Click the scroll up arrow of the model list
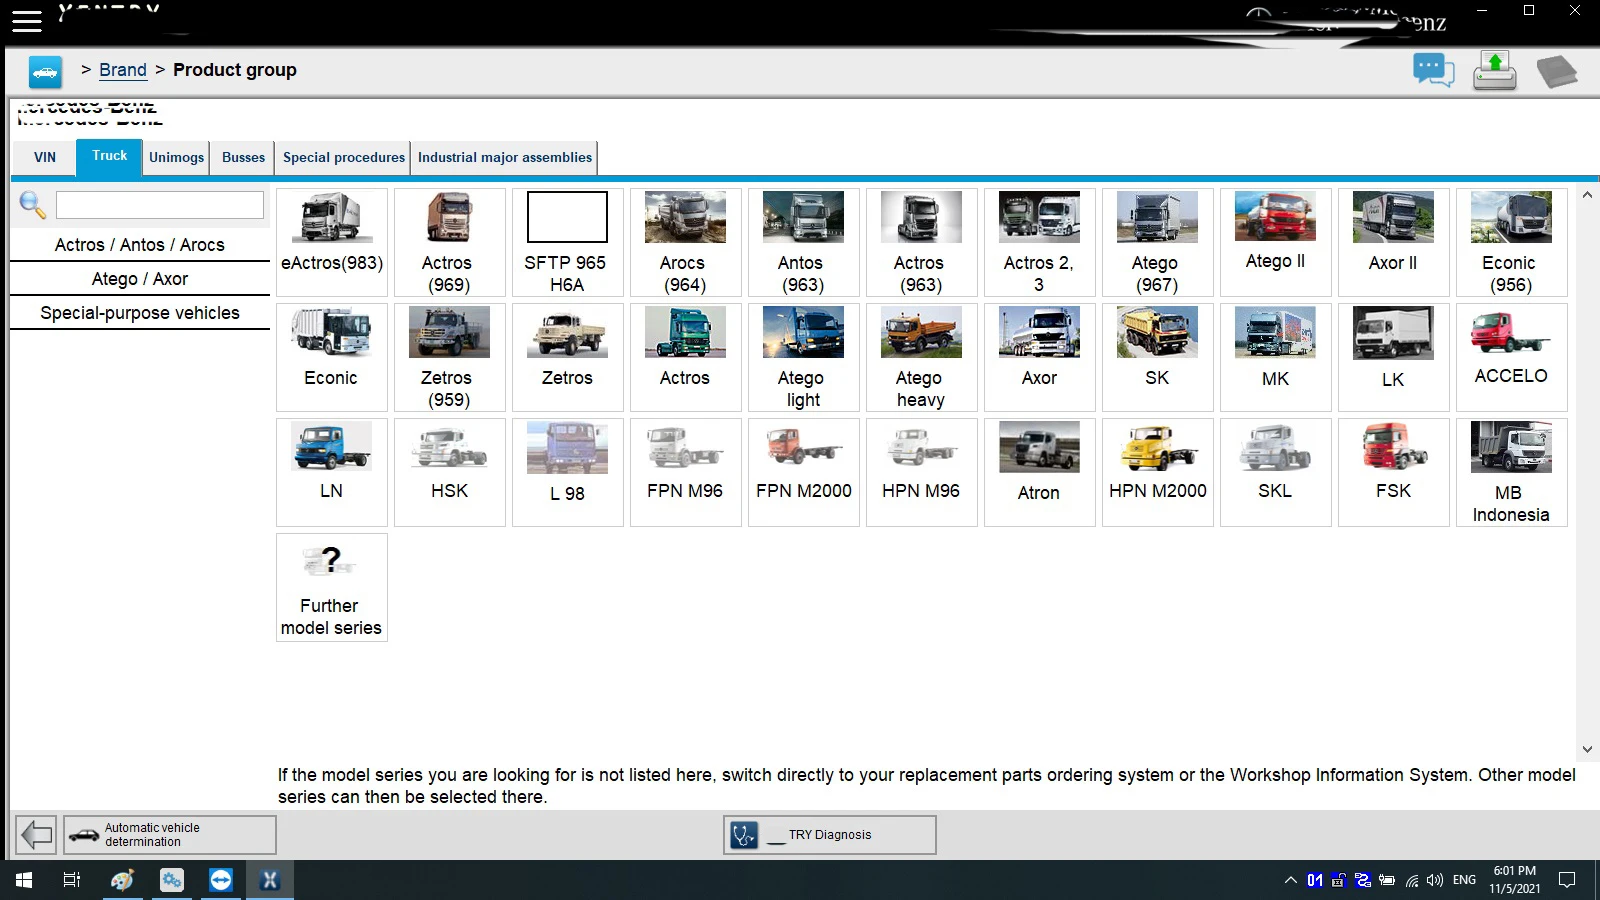 click(1587, 195)
